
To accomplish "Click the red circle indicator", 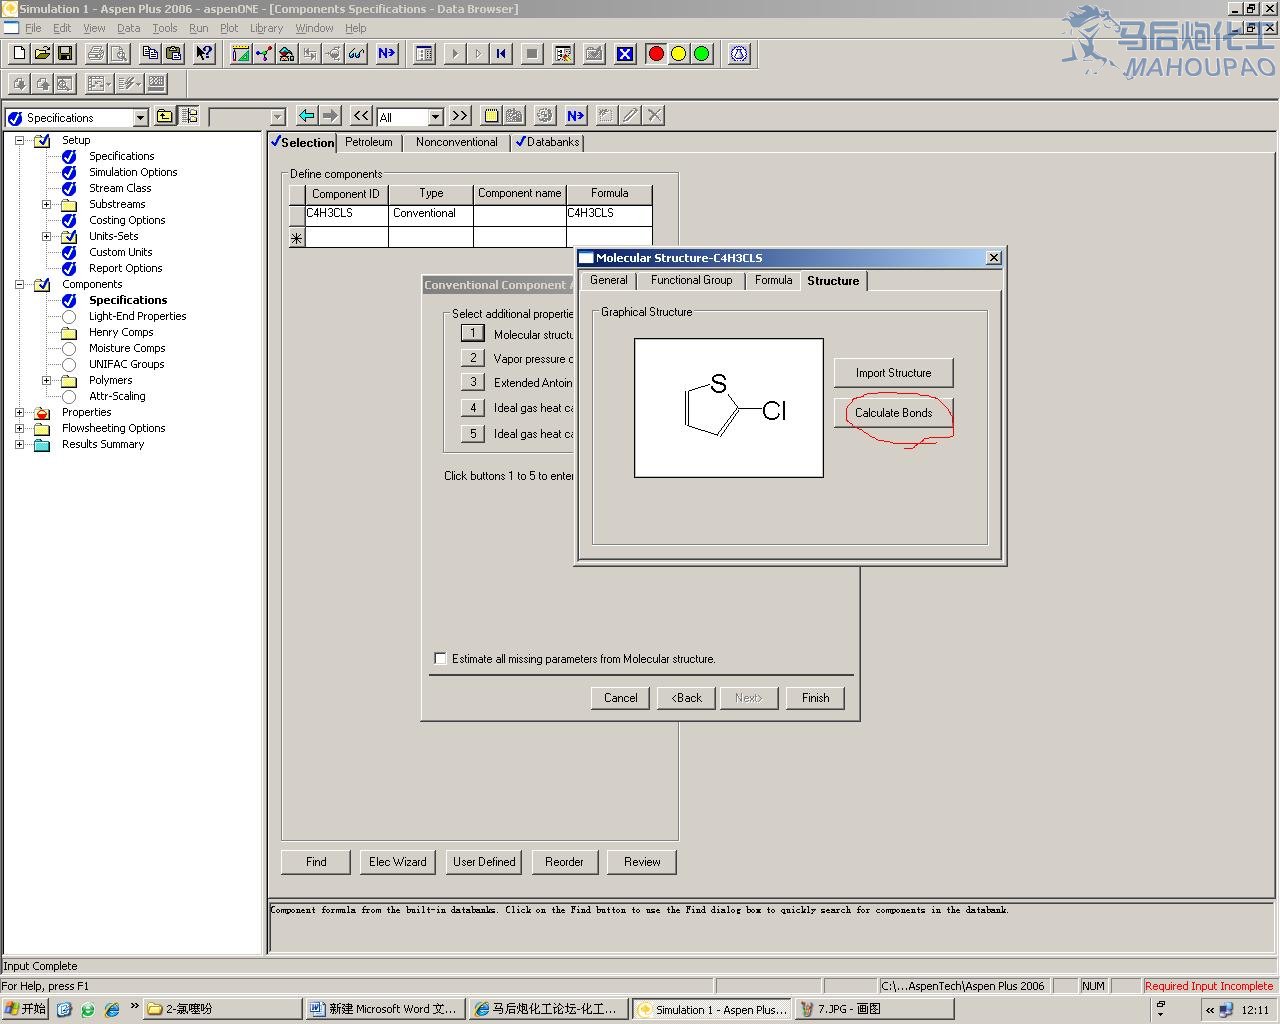I will click(x=656, y=54).
